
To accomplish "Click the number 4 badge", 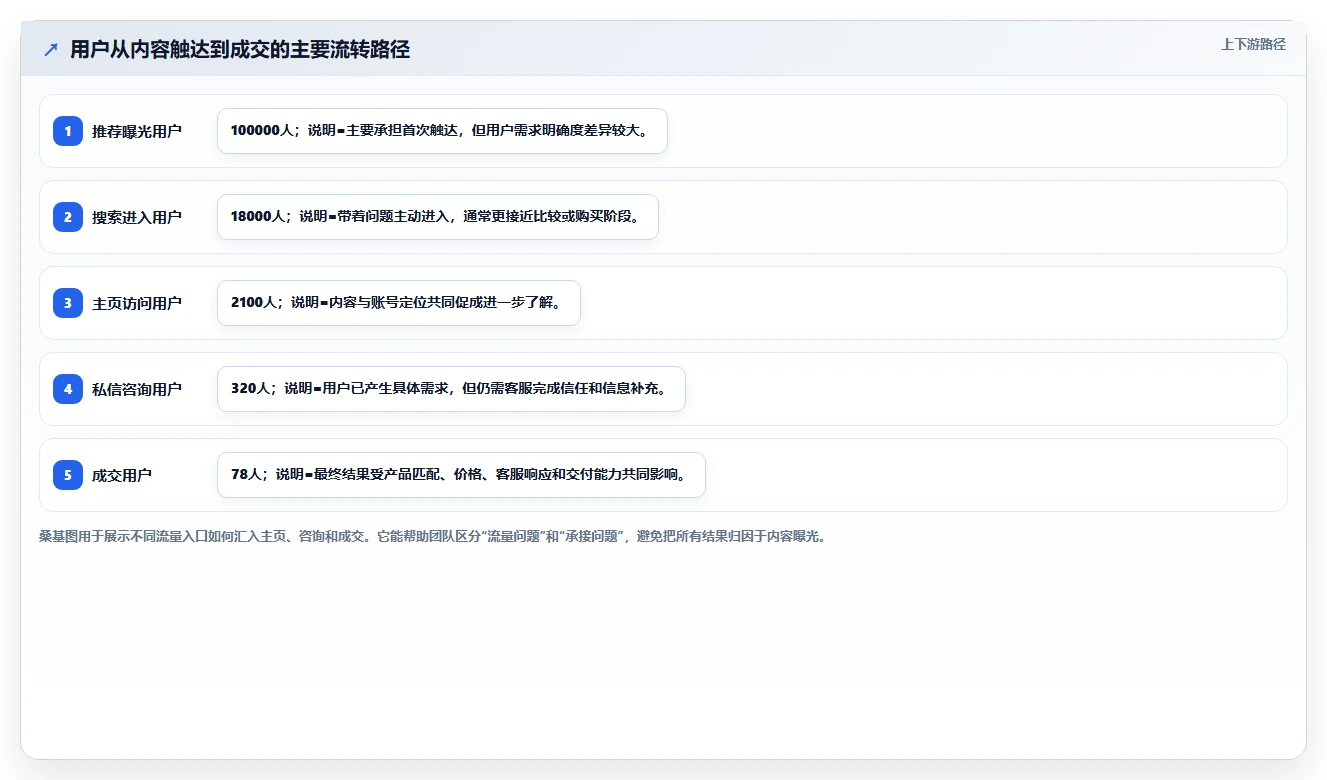I will pos(68,389).
